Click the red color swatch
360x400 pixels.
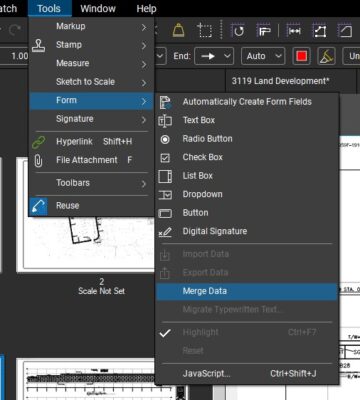click(x=302, y=56)
